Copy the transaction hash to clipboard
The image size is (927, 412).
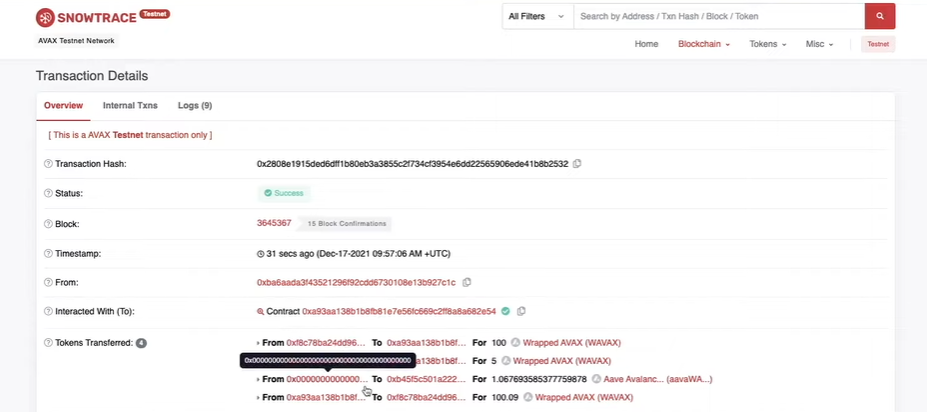click(577, 164)
